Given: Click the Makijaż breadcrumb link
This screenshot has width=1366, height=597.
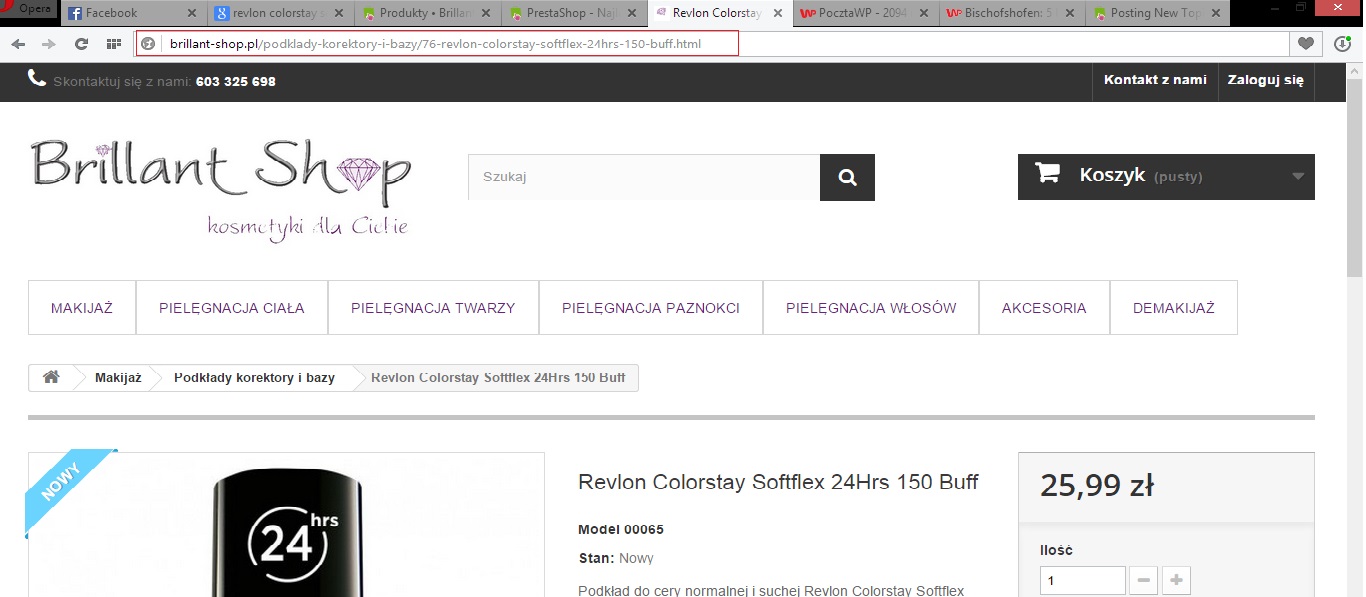Looking at the screenshot, I should click(118, 377).
